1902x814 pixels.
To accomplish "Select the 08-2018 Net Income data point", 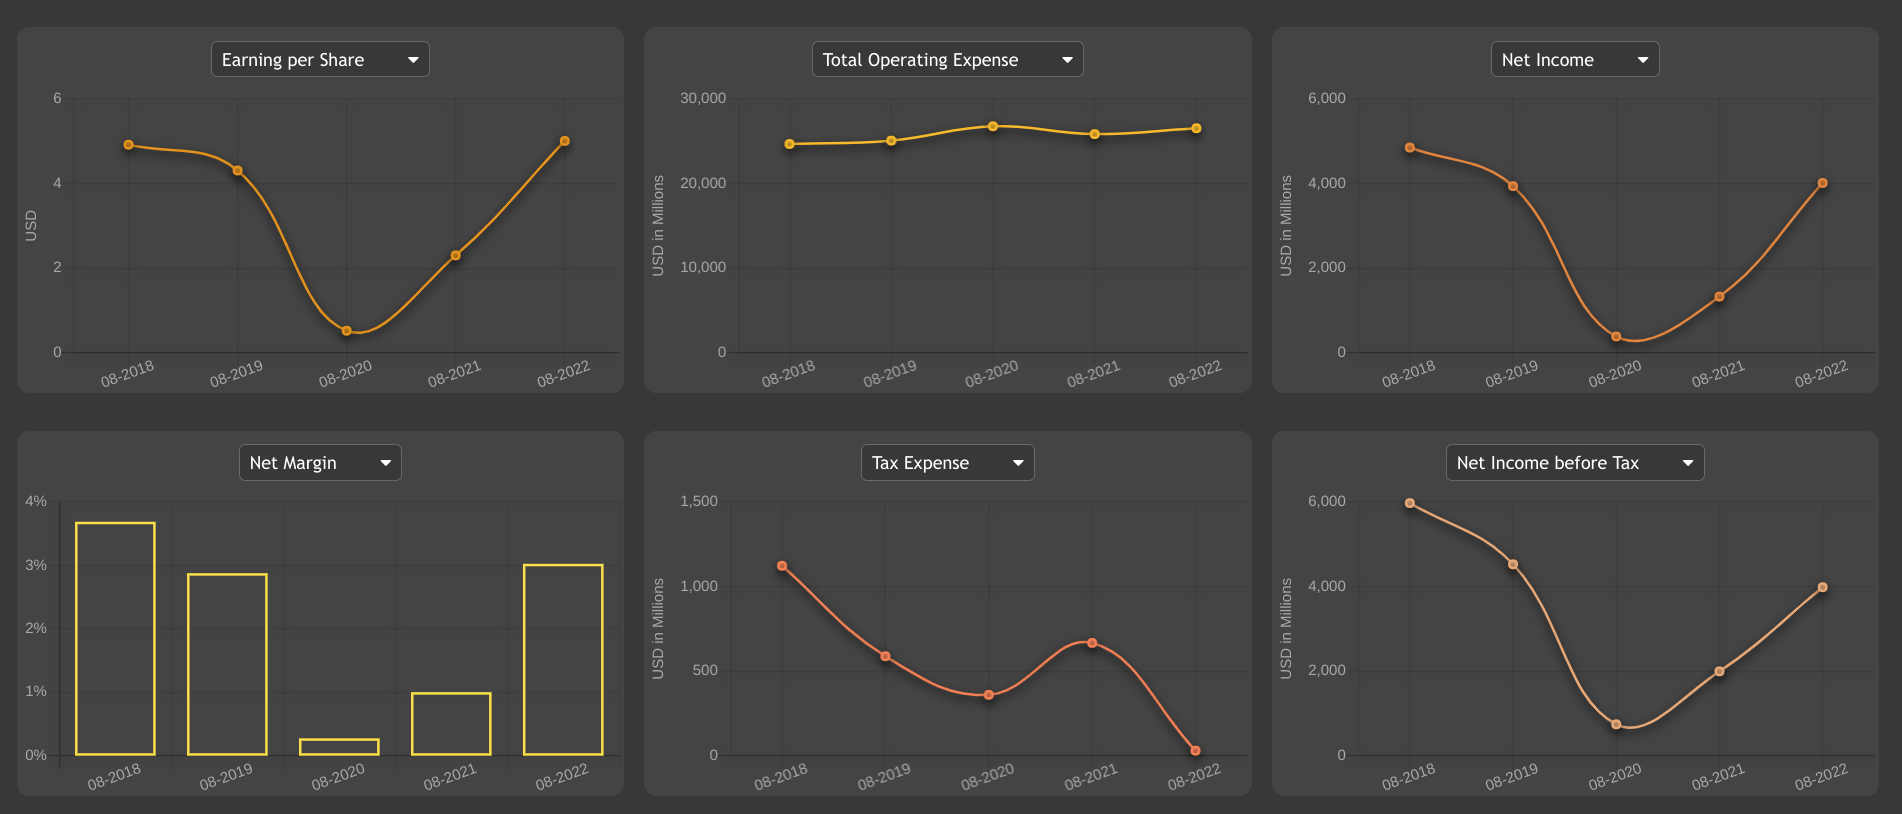I will pyautogui.click(x=1410, y=148).
